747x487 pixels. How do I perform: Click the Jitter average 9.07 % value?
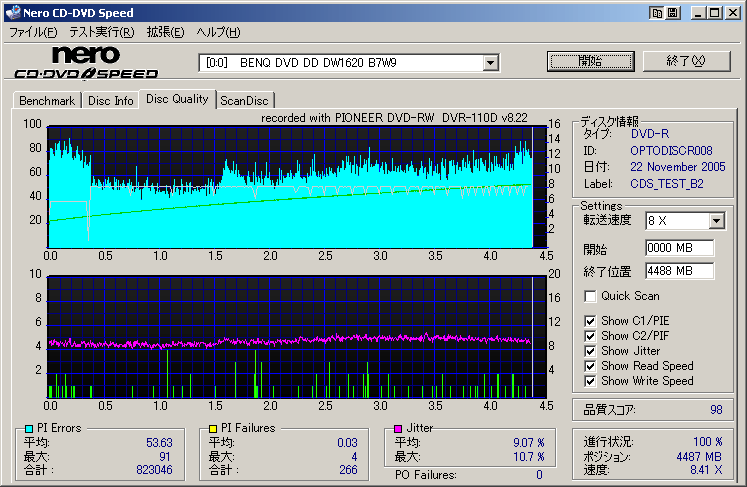click(529, 443)
